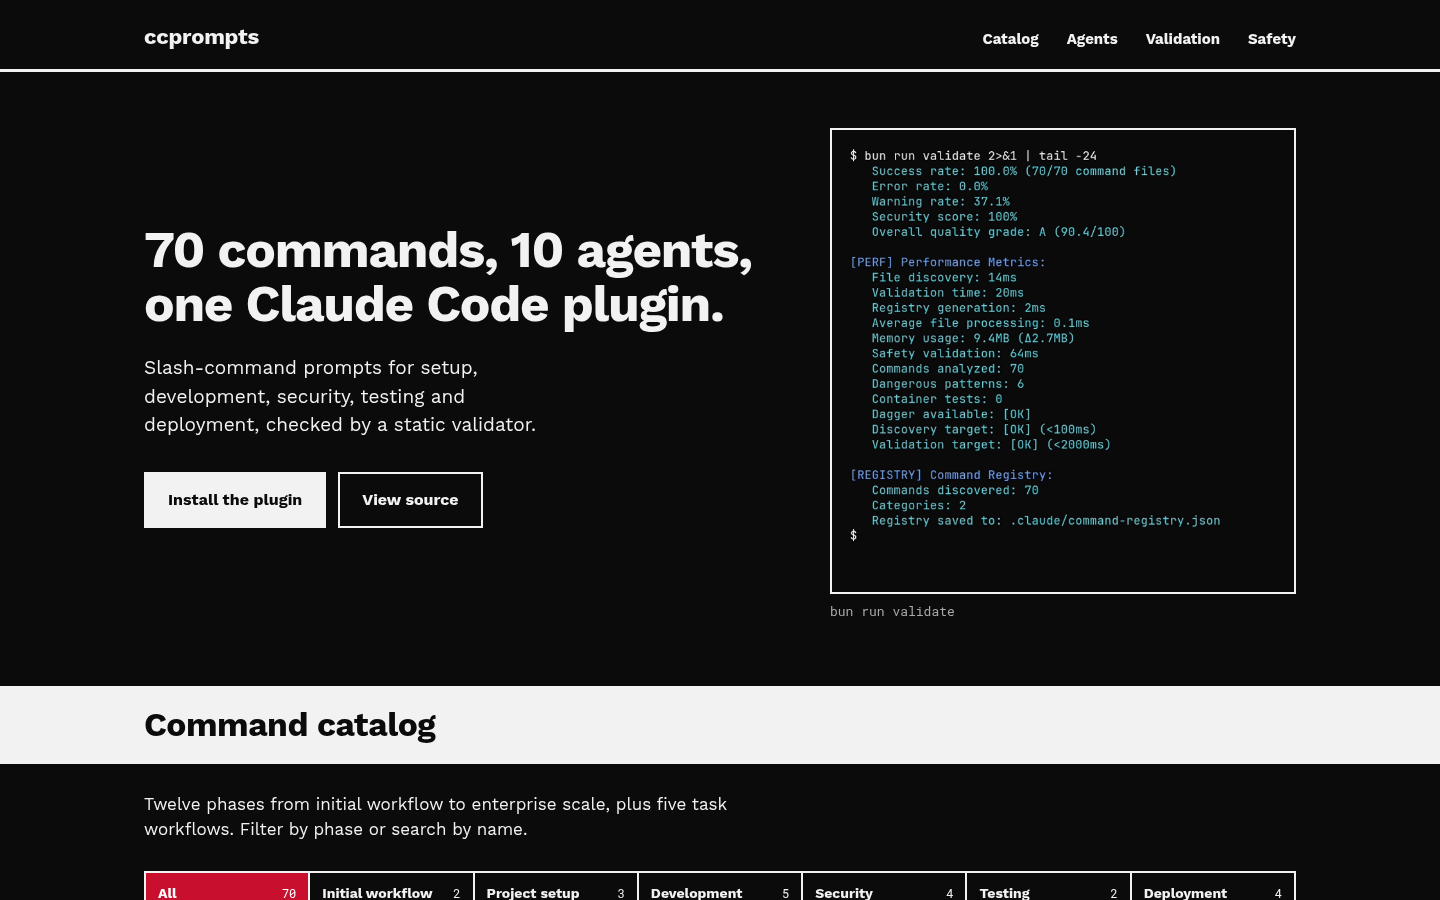The height and width of the screenshot is (900, 1440).
Task: Click the 'bun run validate' caption text
Action: [x=892, y=612]
